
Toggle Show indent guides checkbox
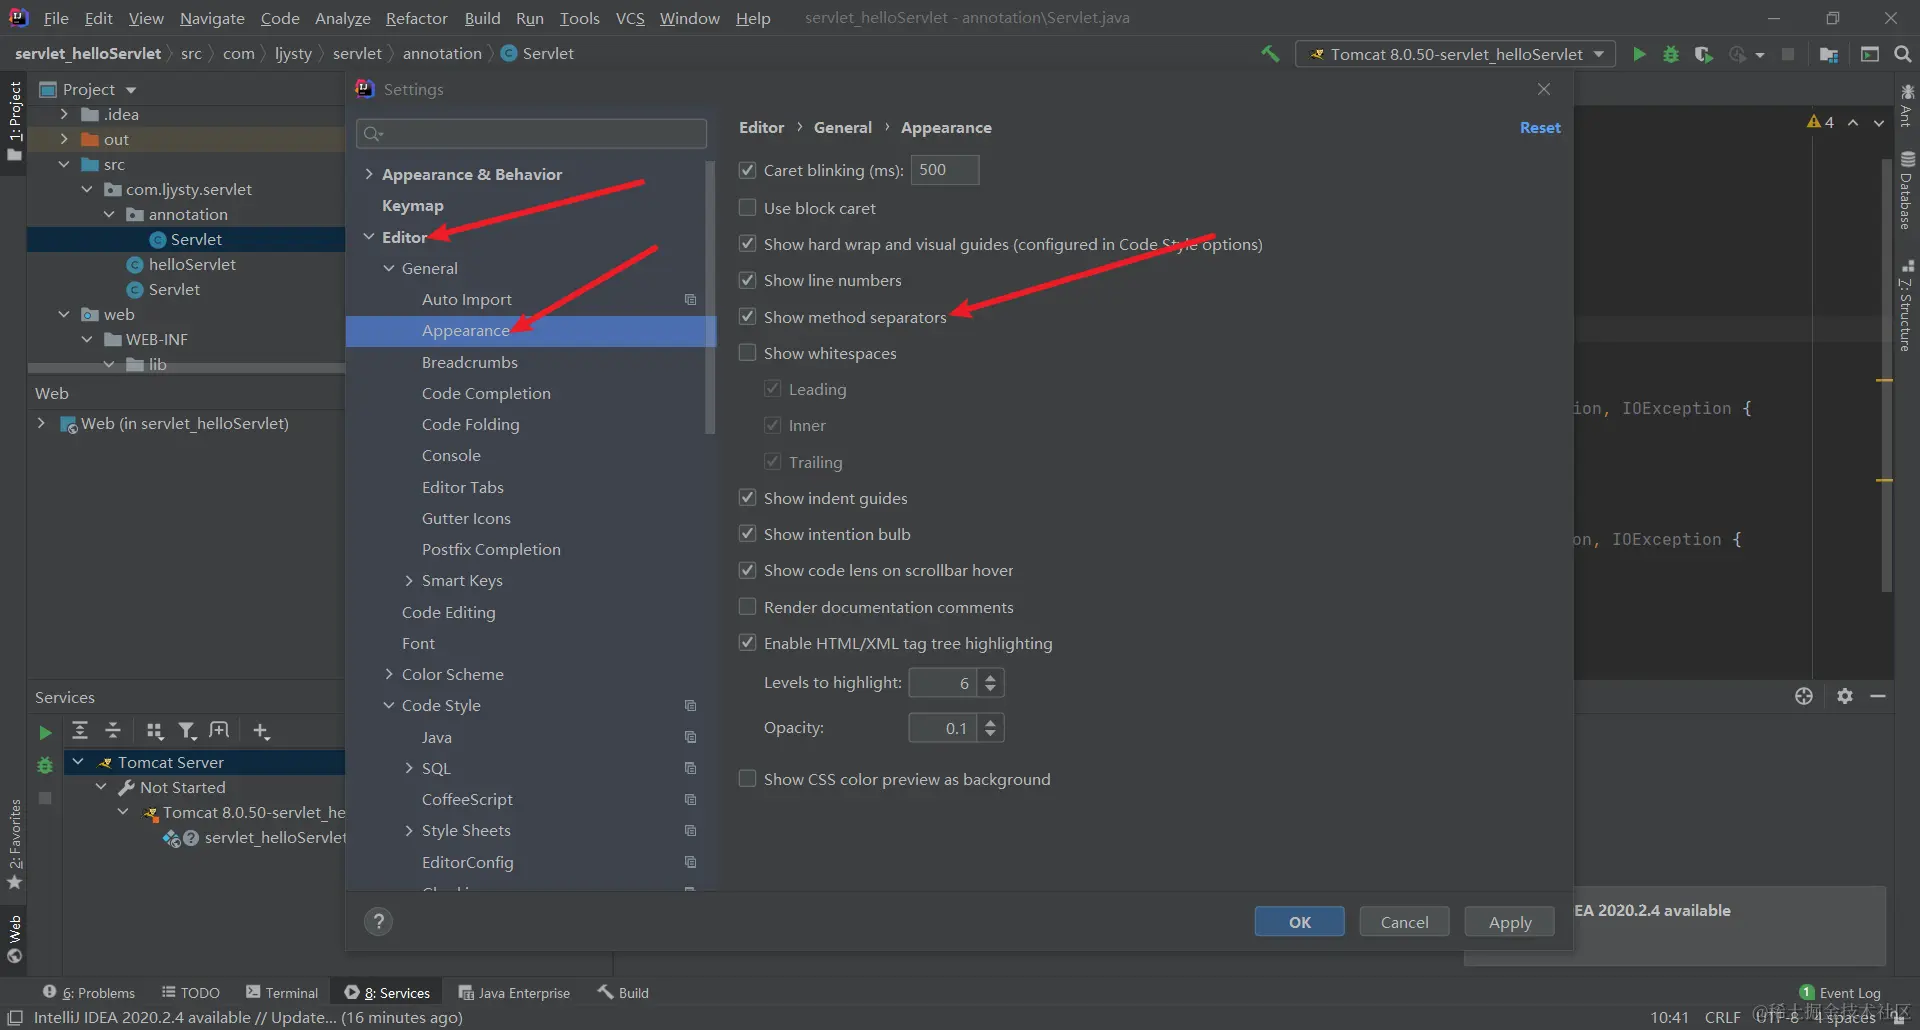point(747,497)
